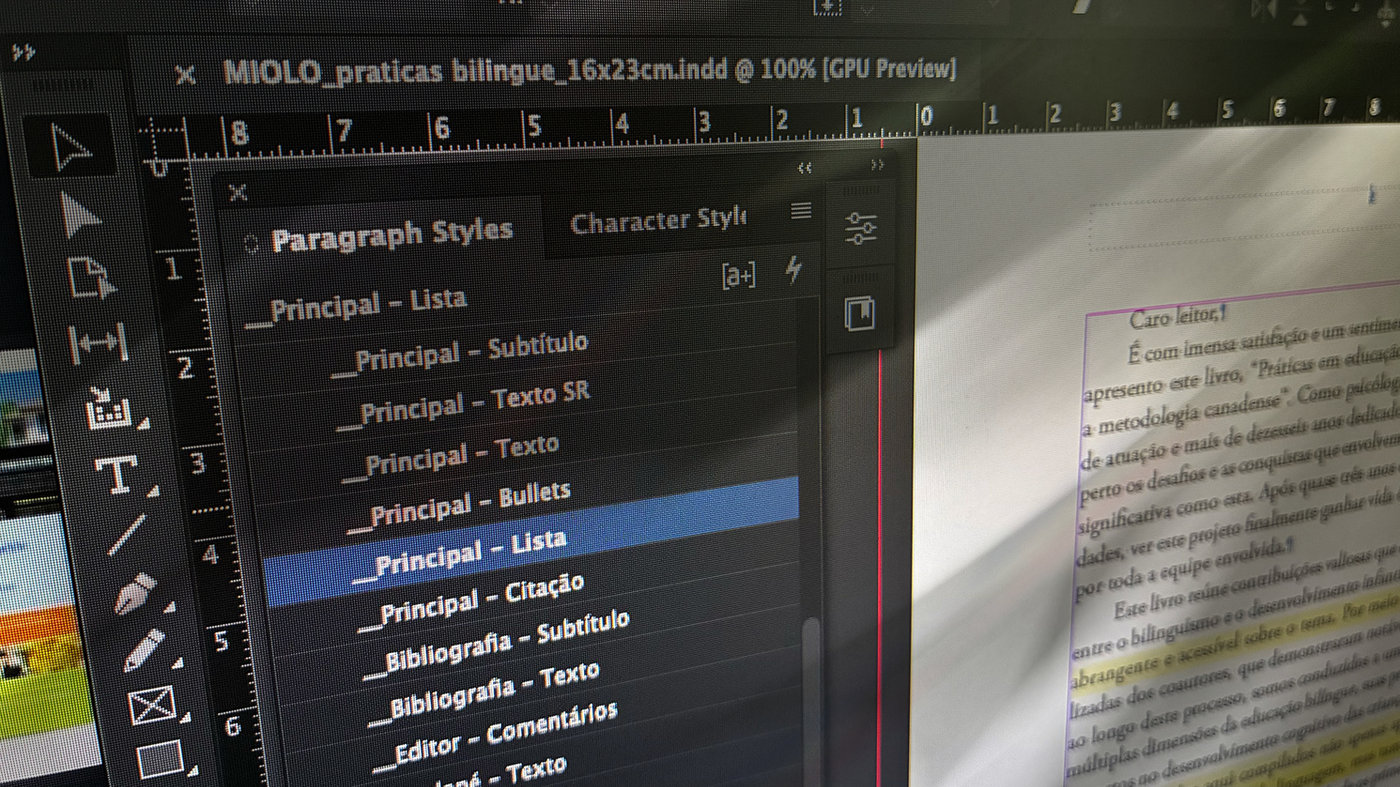Click the new style [a+] icon

pos(738,276)
